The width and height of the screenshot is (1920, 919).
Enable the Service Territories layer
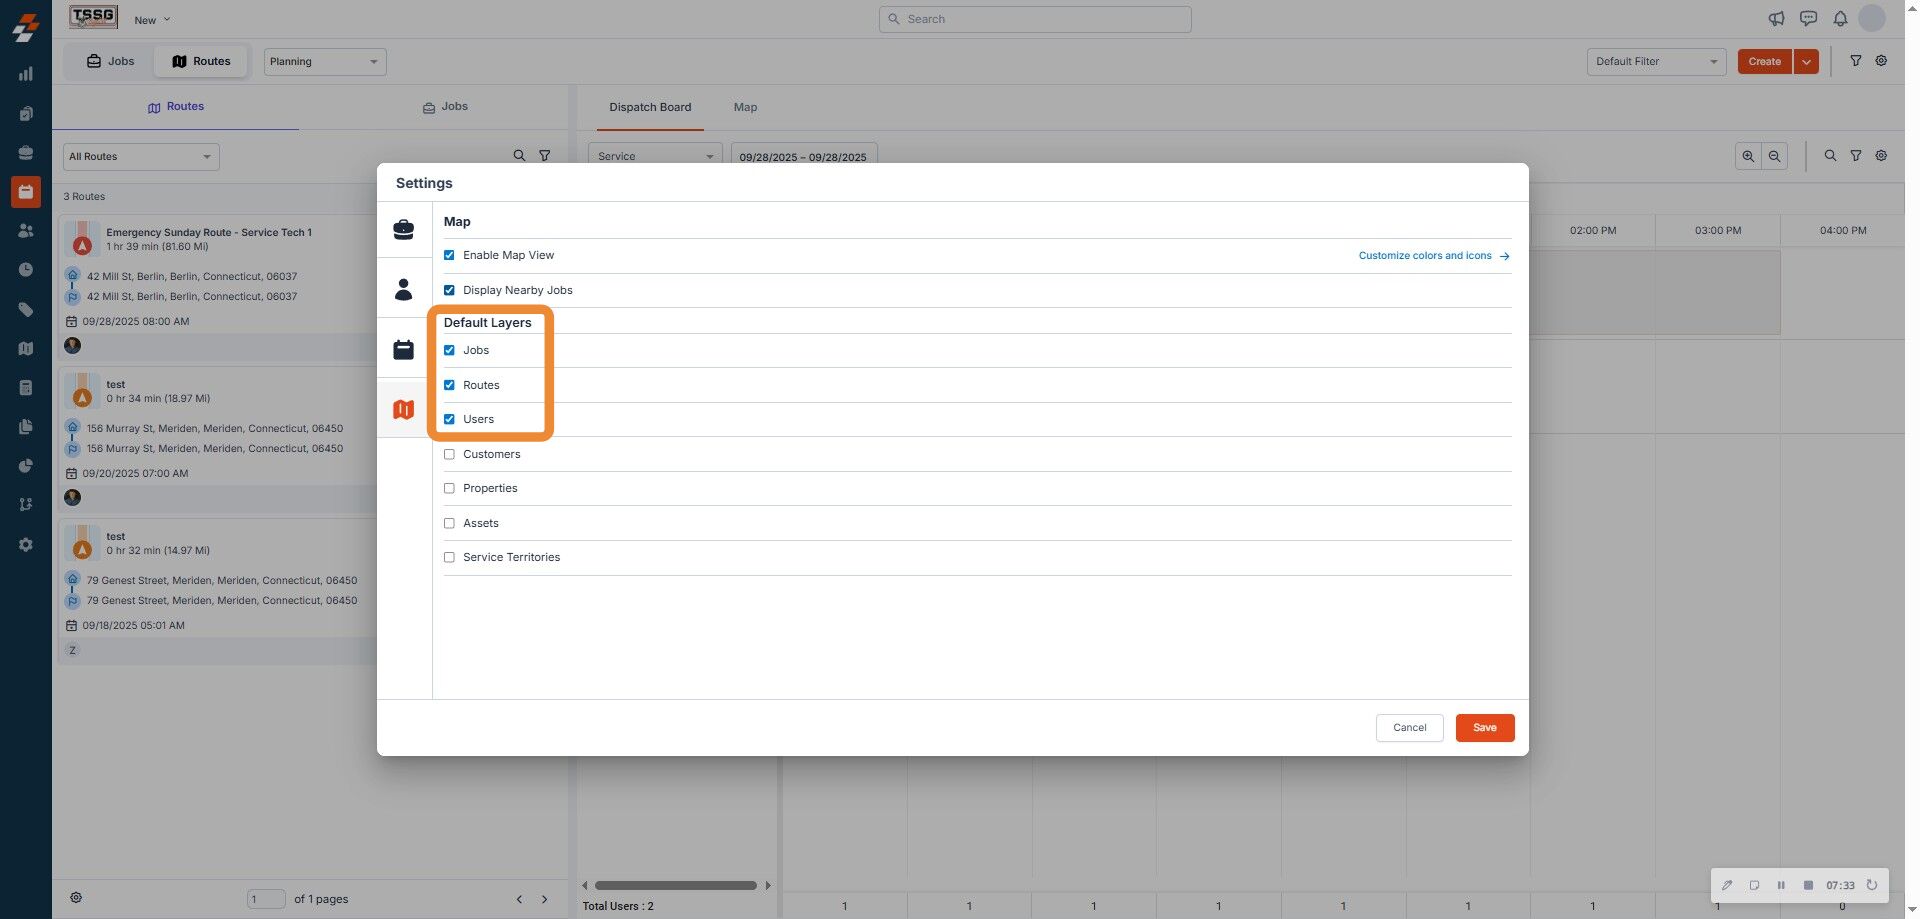[449, 557]
